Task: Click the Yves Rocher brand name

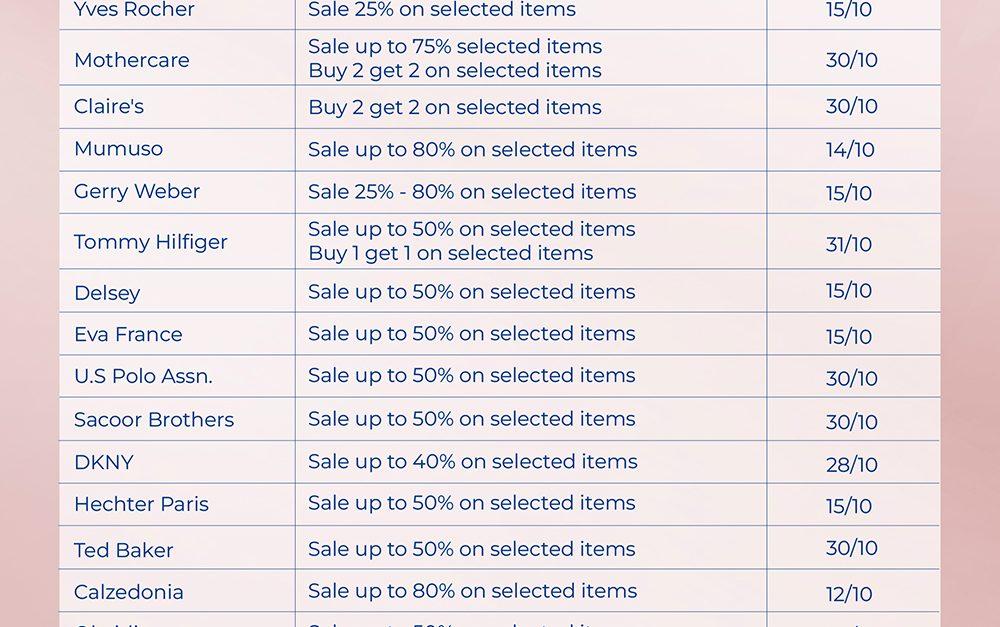Action: click(134, 10)
